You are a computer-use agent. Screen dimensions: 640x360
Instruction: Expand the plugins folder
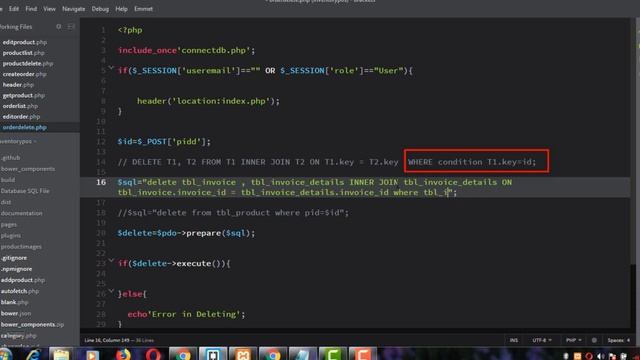(x=11, y=236)
